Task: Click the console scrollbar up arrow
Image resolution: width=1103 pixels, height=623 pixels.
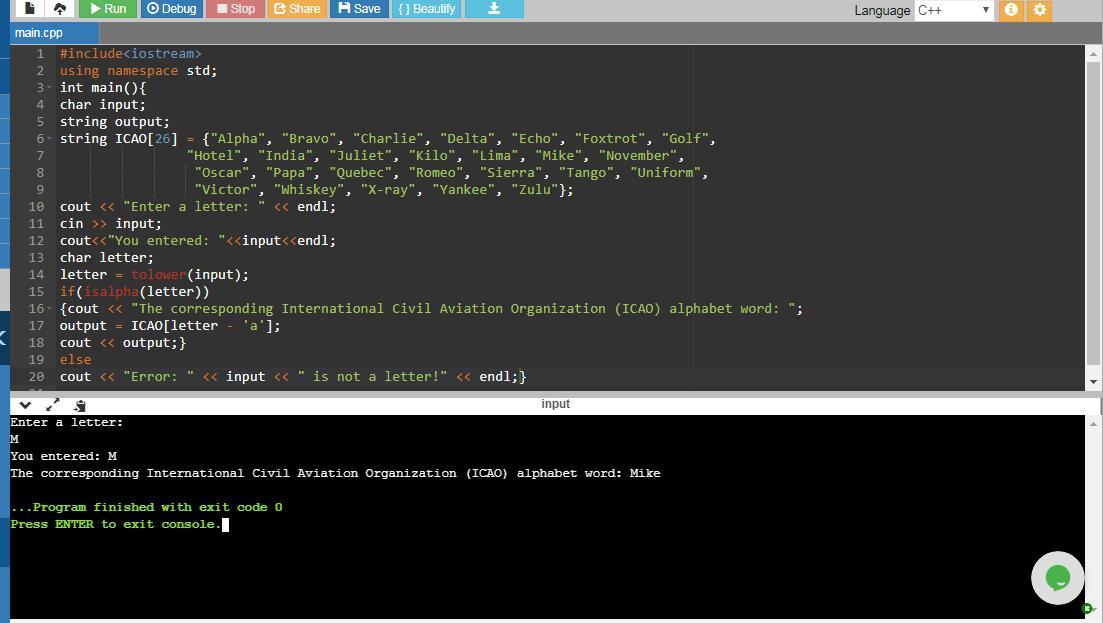Action: click(x=1093, y=424)
